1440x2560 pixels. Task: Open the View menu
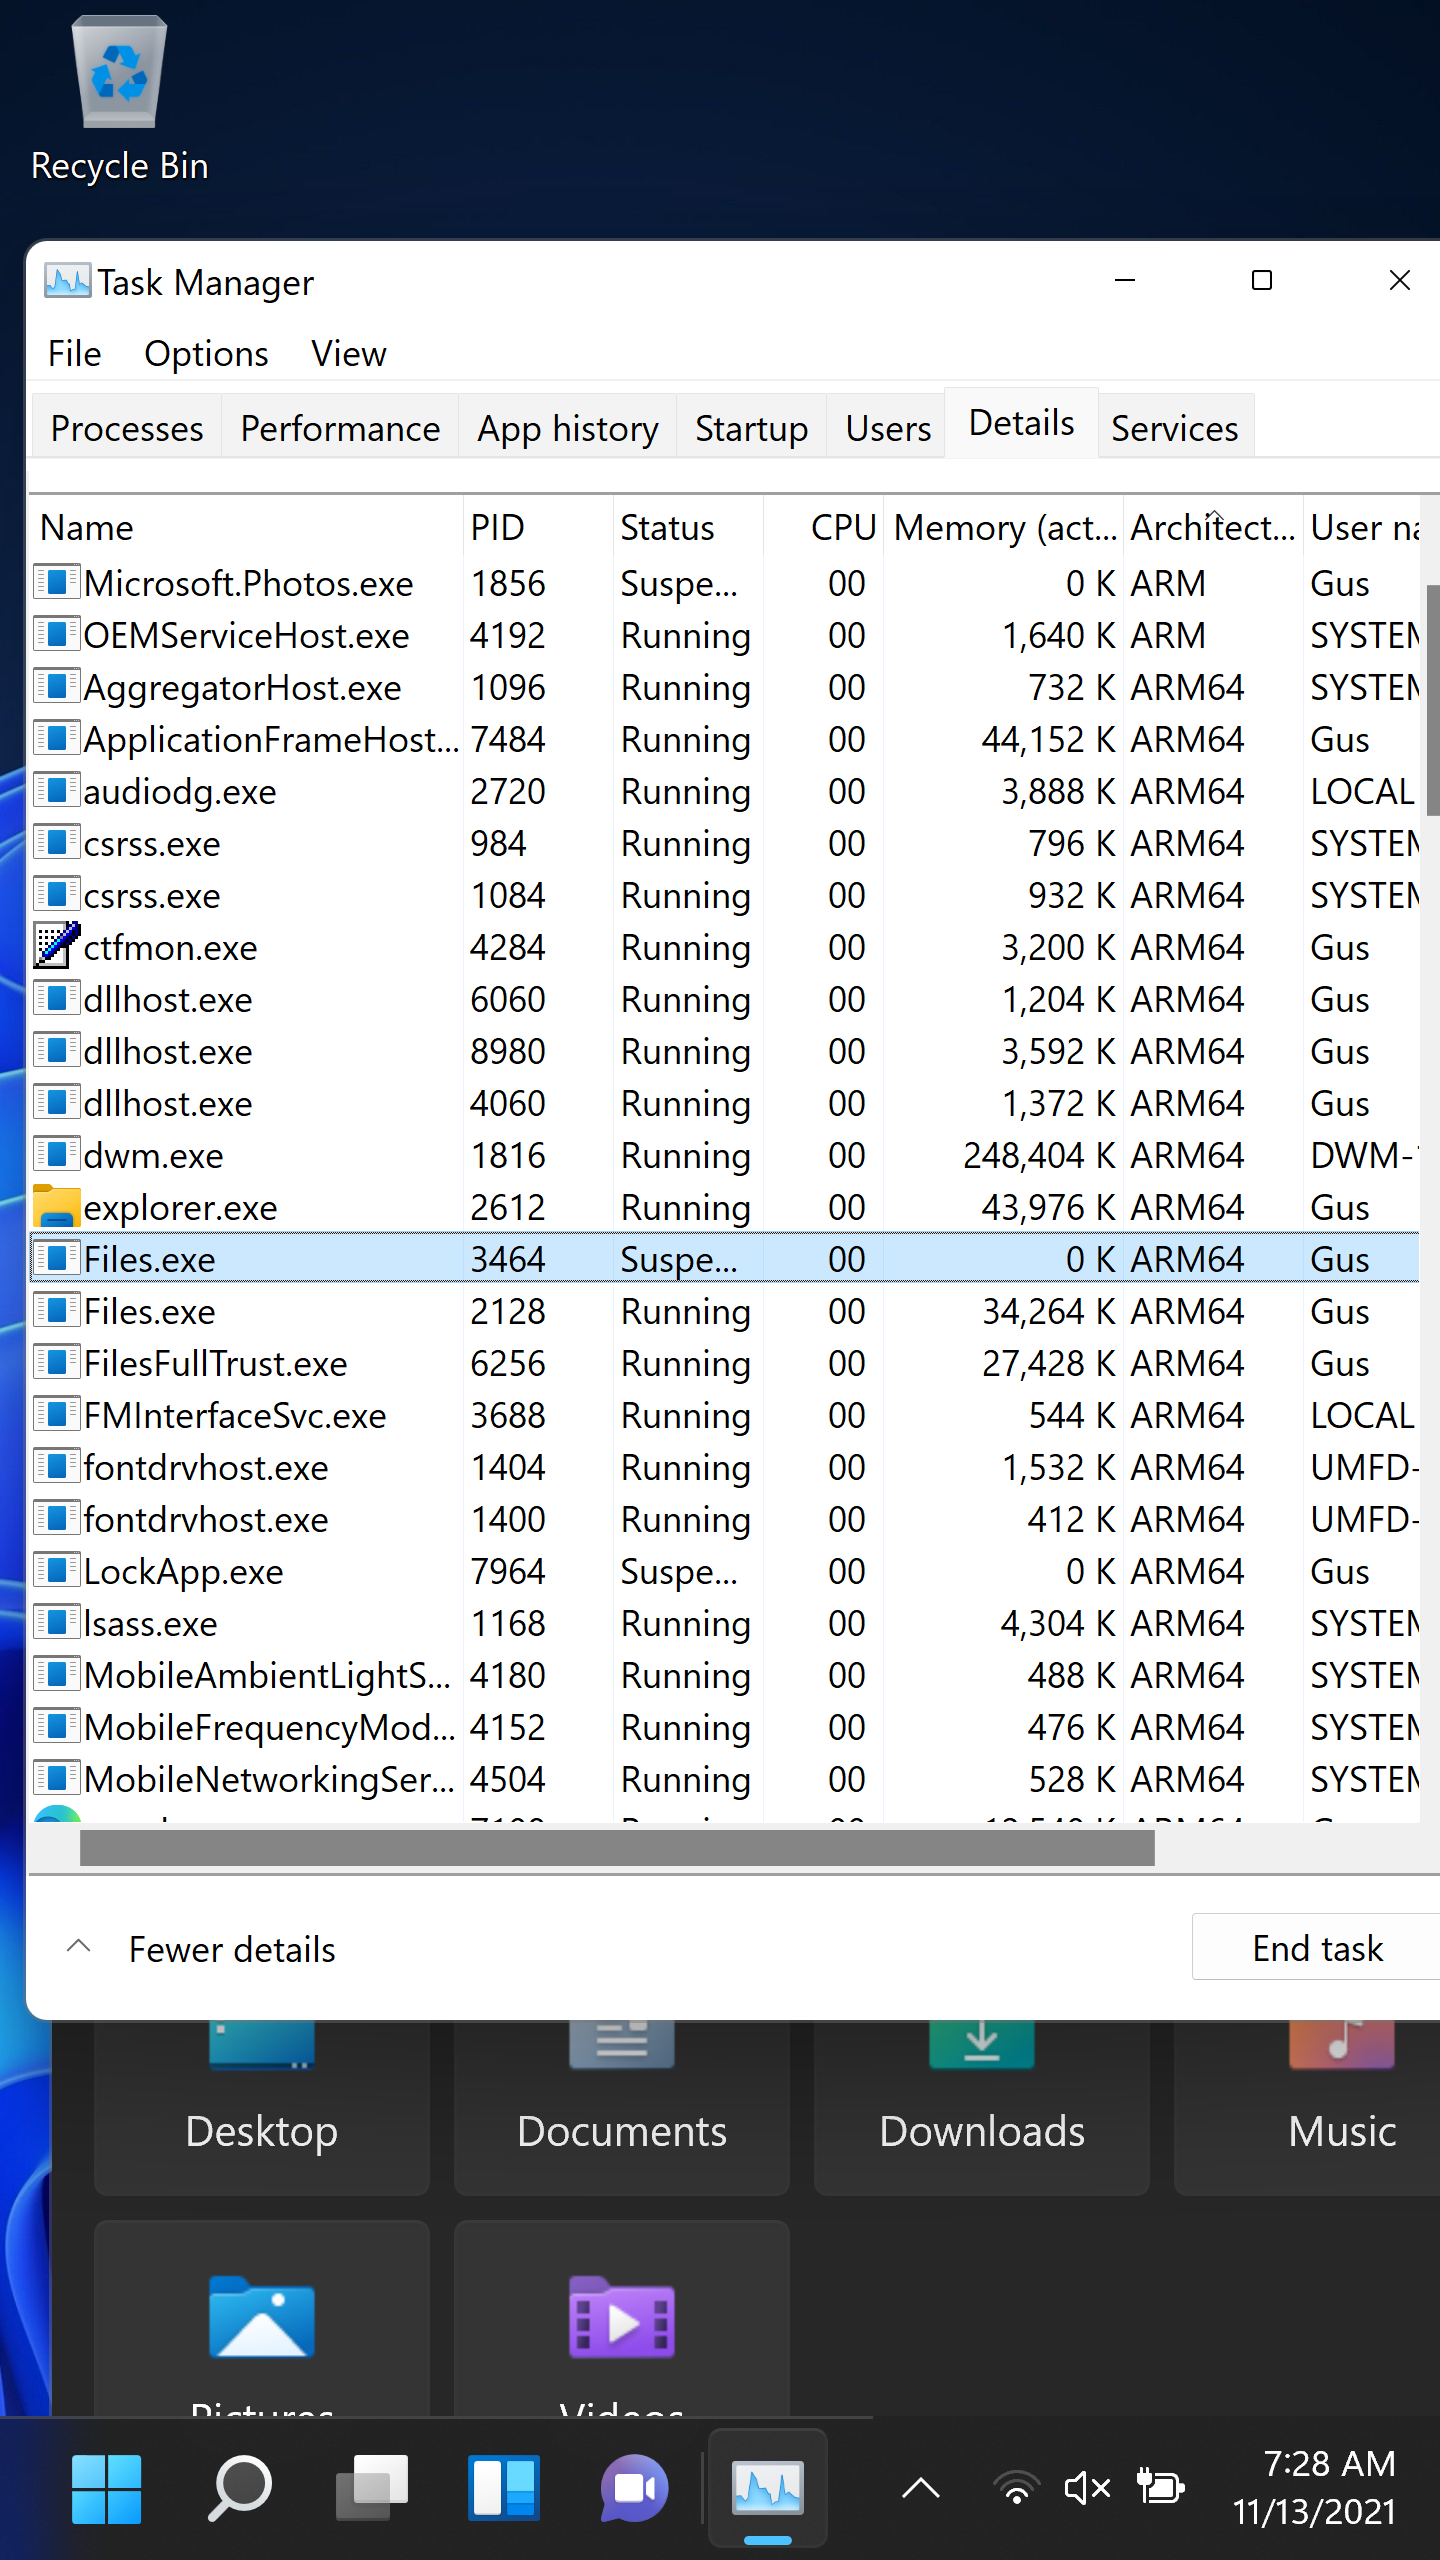(348, 354)
